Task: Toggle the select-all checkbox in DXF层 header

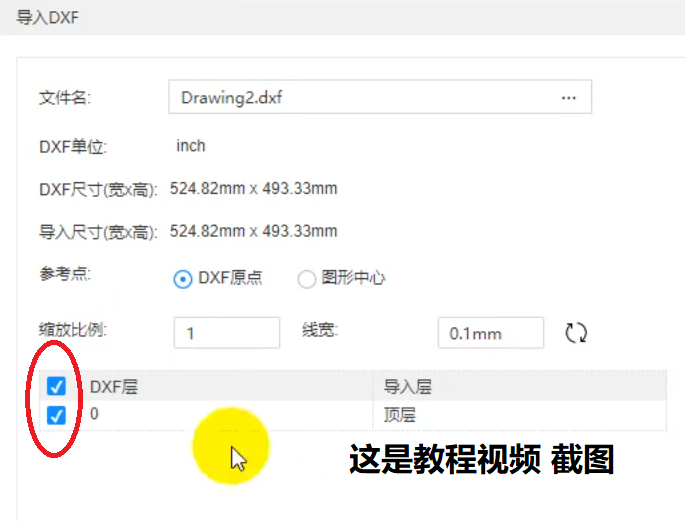Action: click(x=56, y=387)
